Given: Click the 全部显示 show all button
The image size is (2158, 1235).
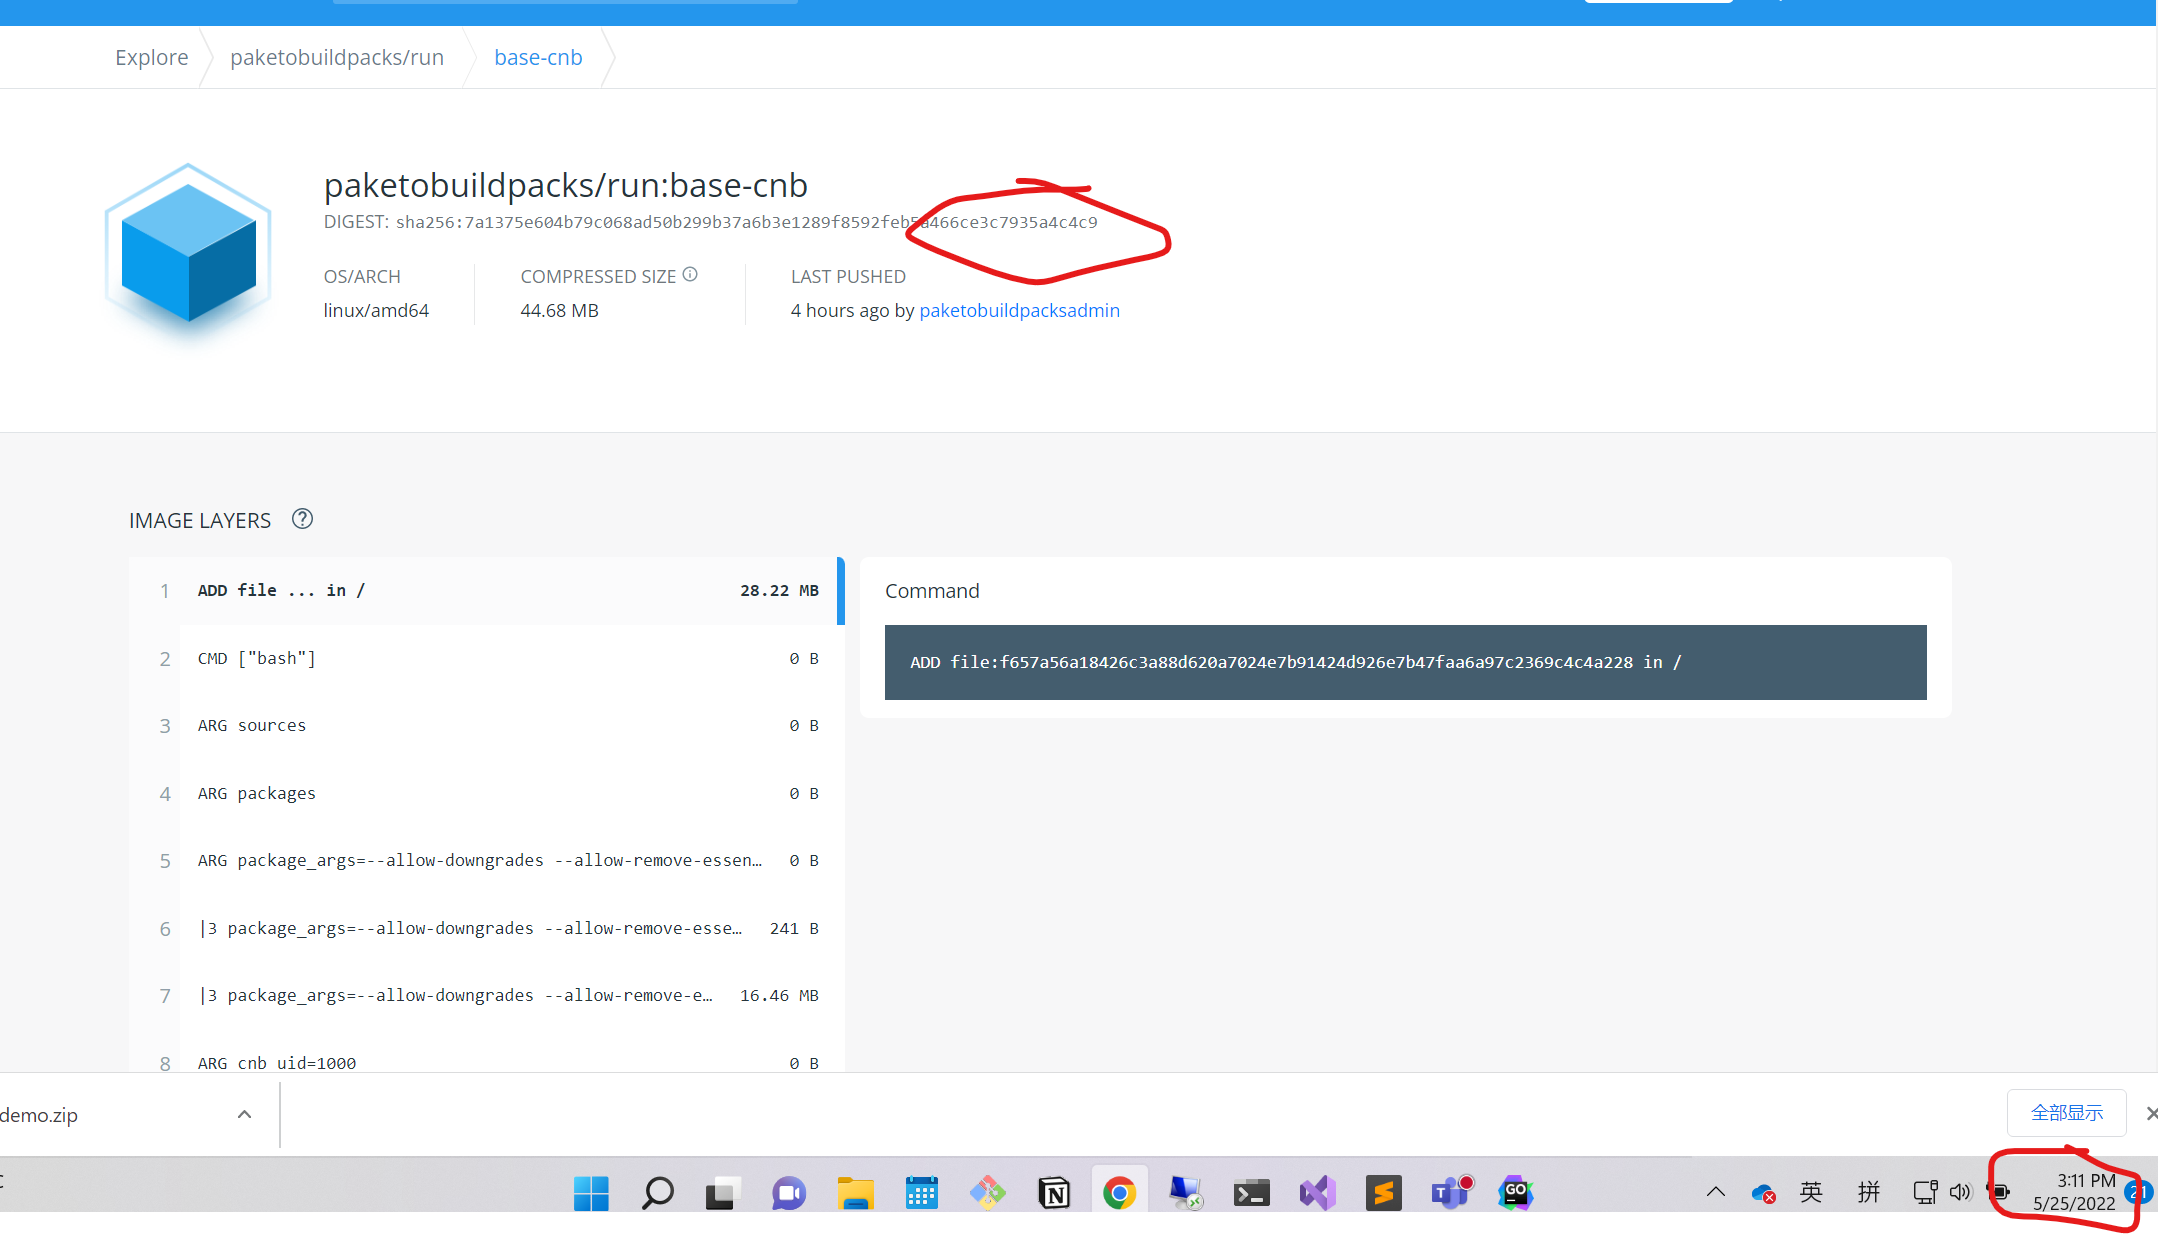Looking at the screenshot, I should tap(2066, 1113).
